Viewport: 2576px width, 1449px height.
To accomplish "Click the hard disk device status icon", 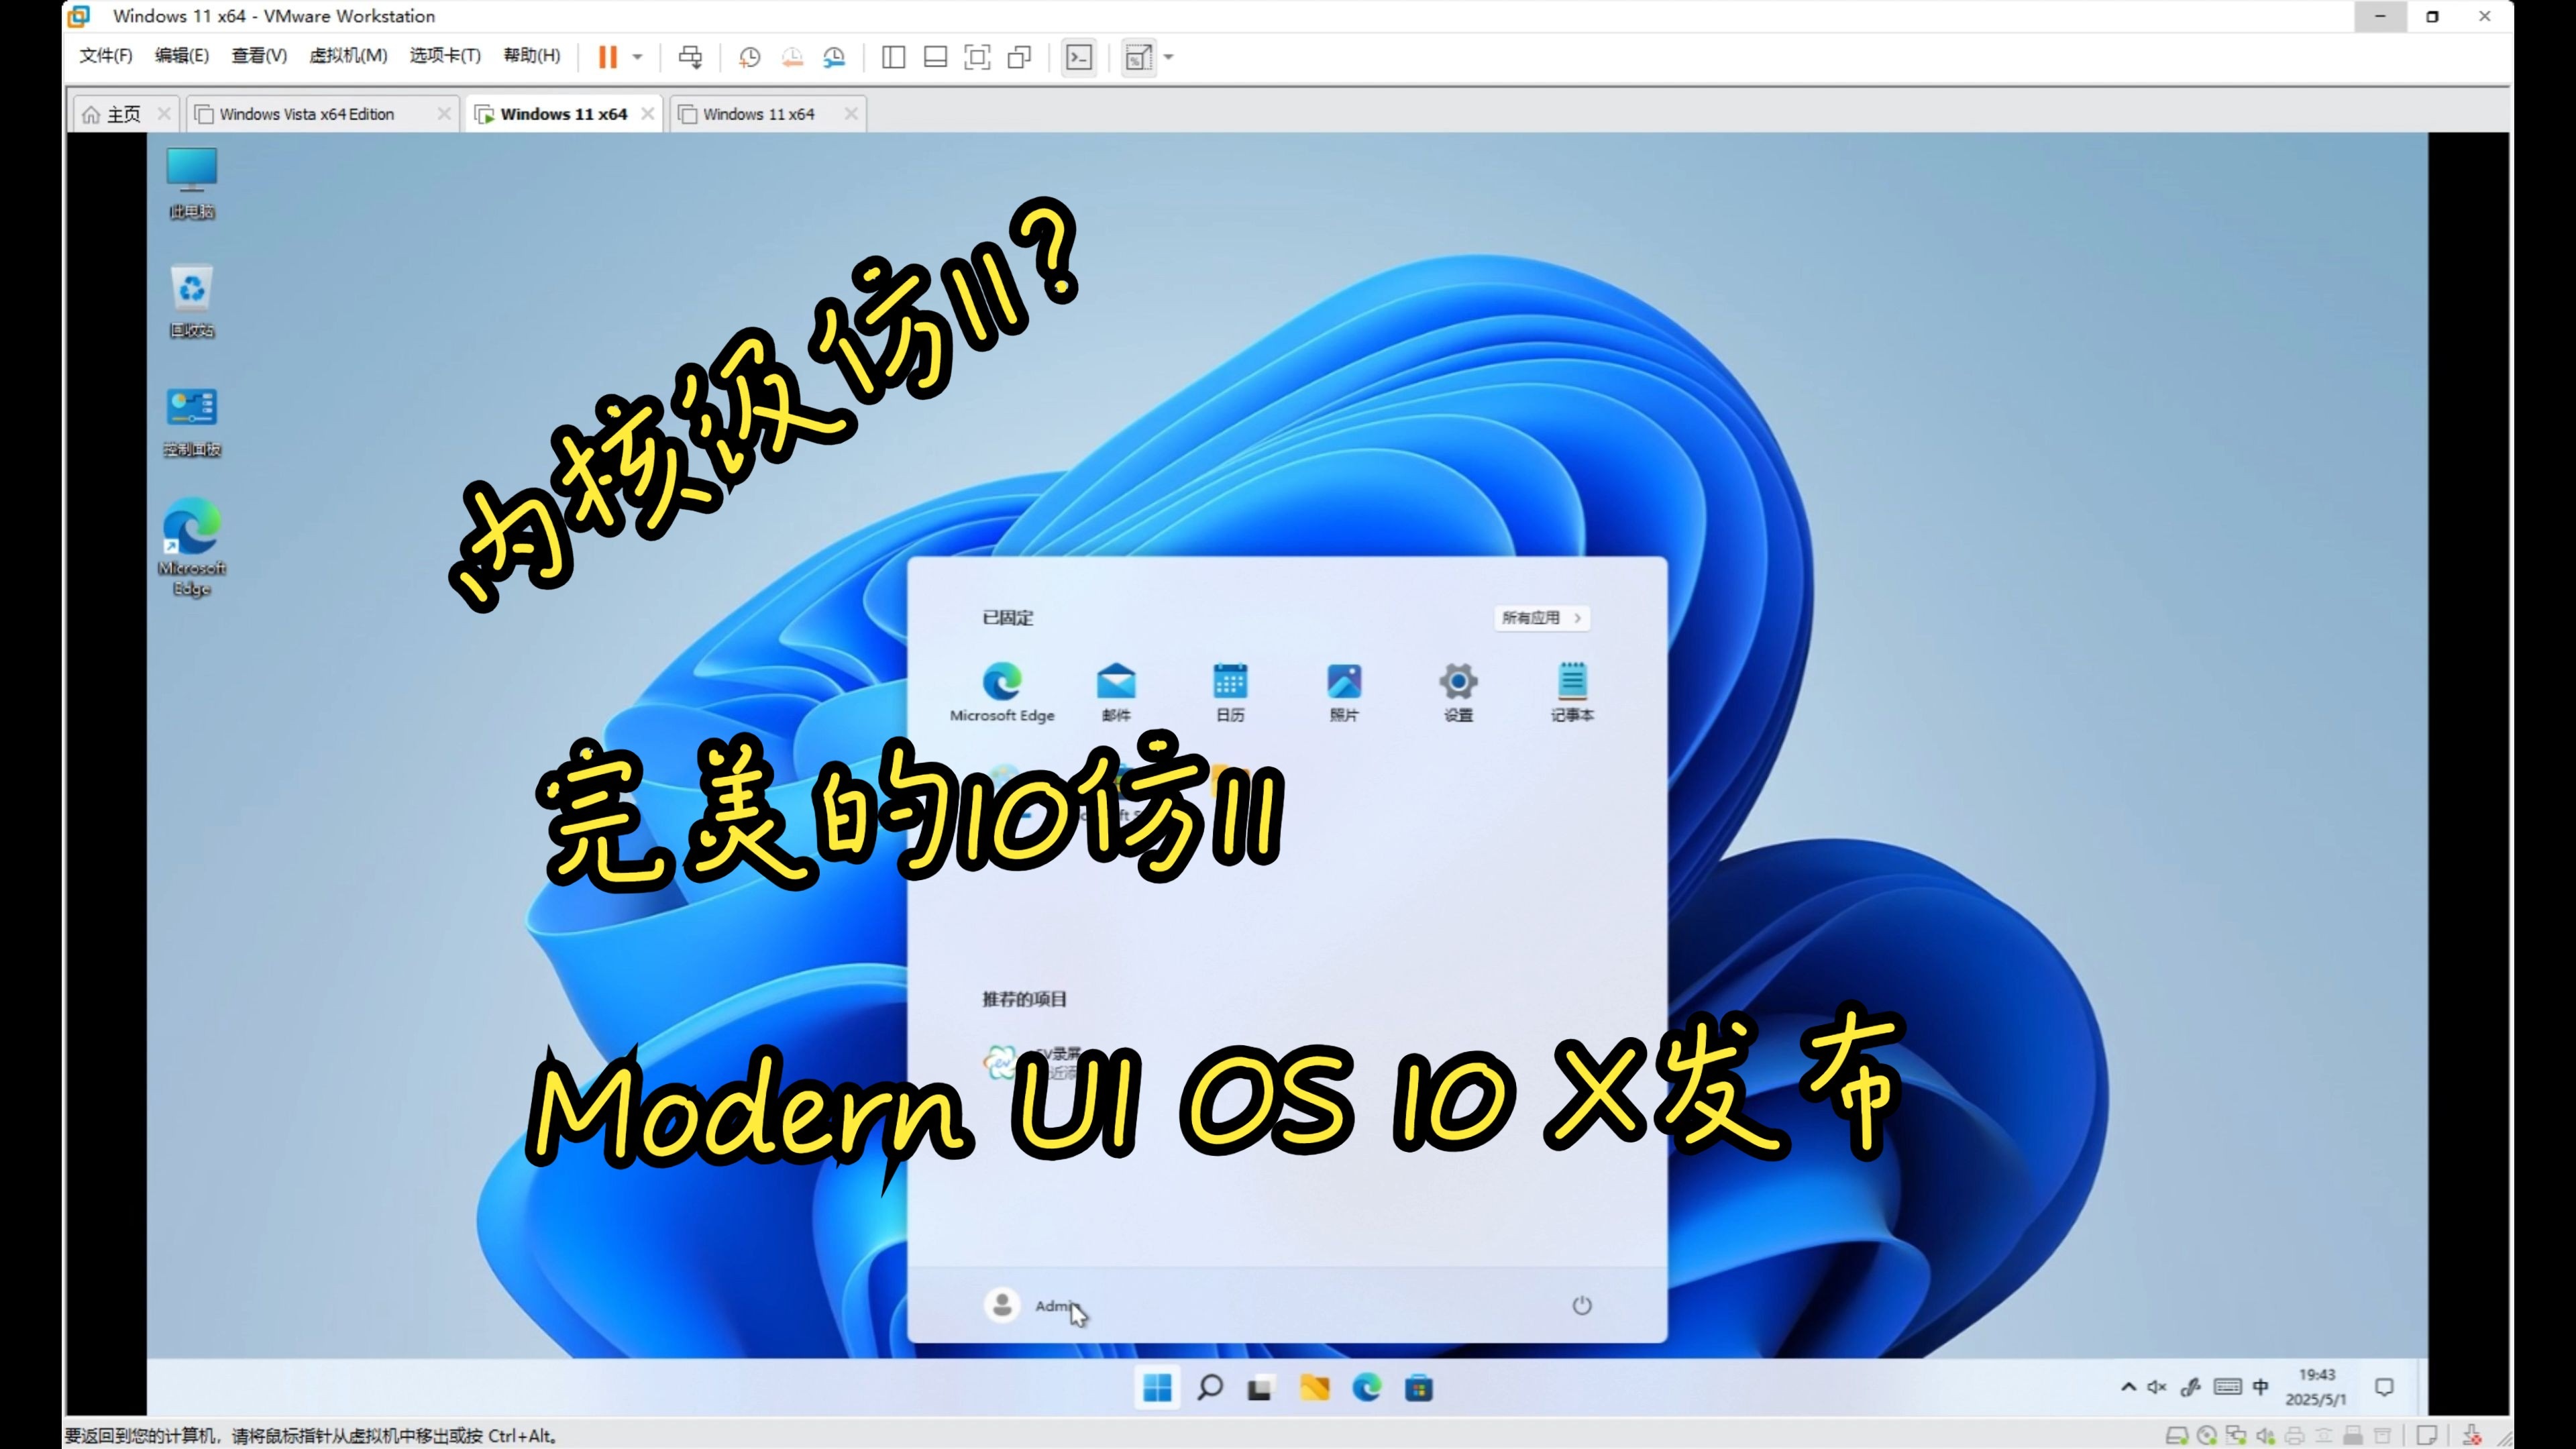I will coord(2177,1436).
